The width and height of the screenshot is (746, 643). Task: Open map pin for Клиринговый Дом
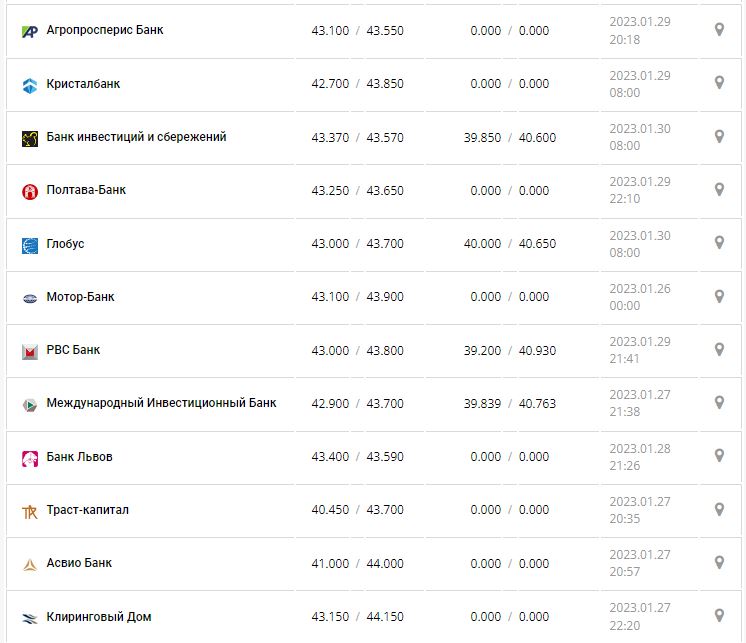[x=718, y=616]
